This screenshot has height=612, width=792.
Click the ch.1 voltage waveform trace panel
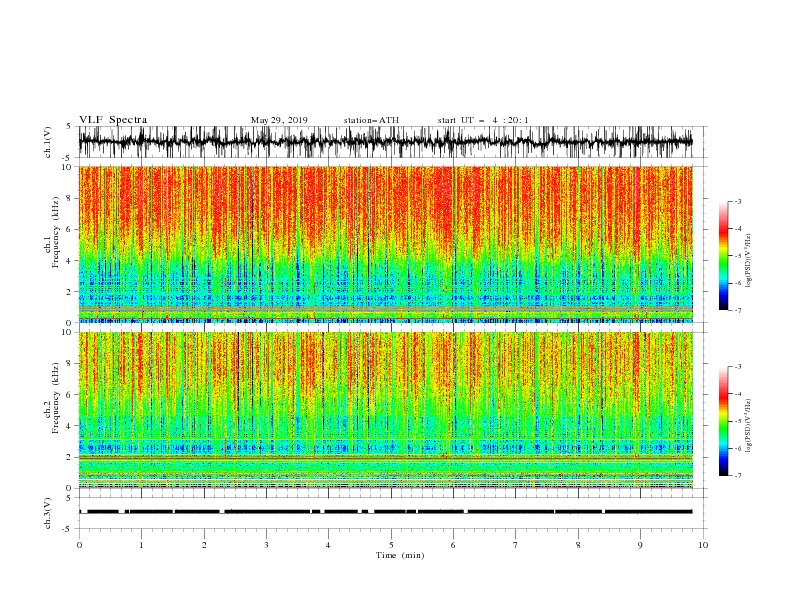[x=386, y=142]
